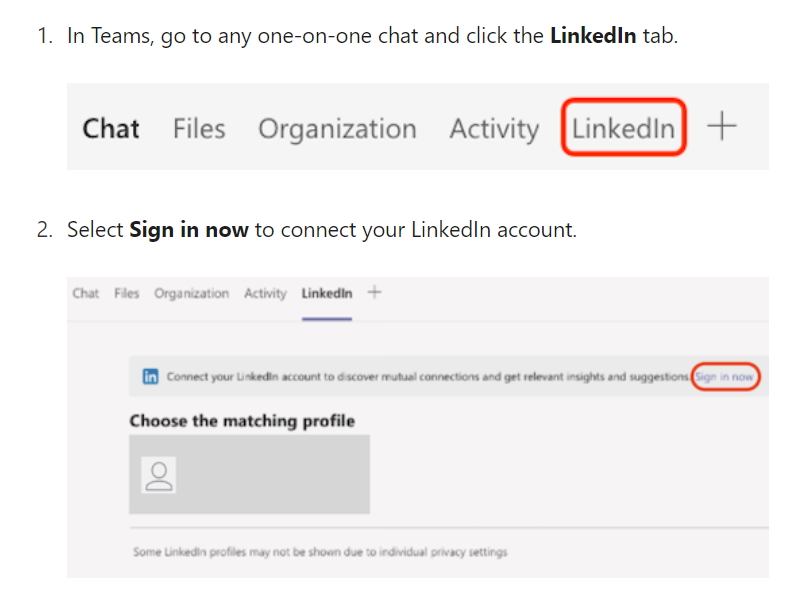Select the active LinkedIn tab in the lower screenshot
This screenshot has width=806, height=611.
click(327, 293)
